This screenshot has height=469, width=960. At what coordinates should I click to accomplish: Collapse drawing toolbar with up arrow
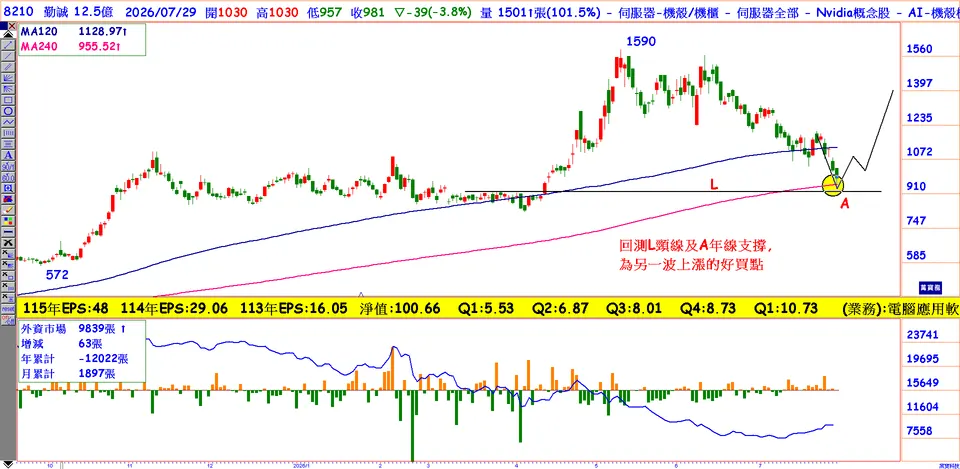tap(8, 35)
